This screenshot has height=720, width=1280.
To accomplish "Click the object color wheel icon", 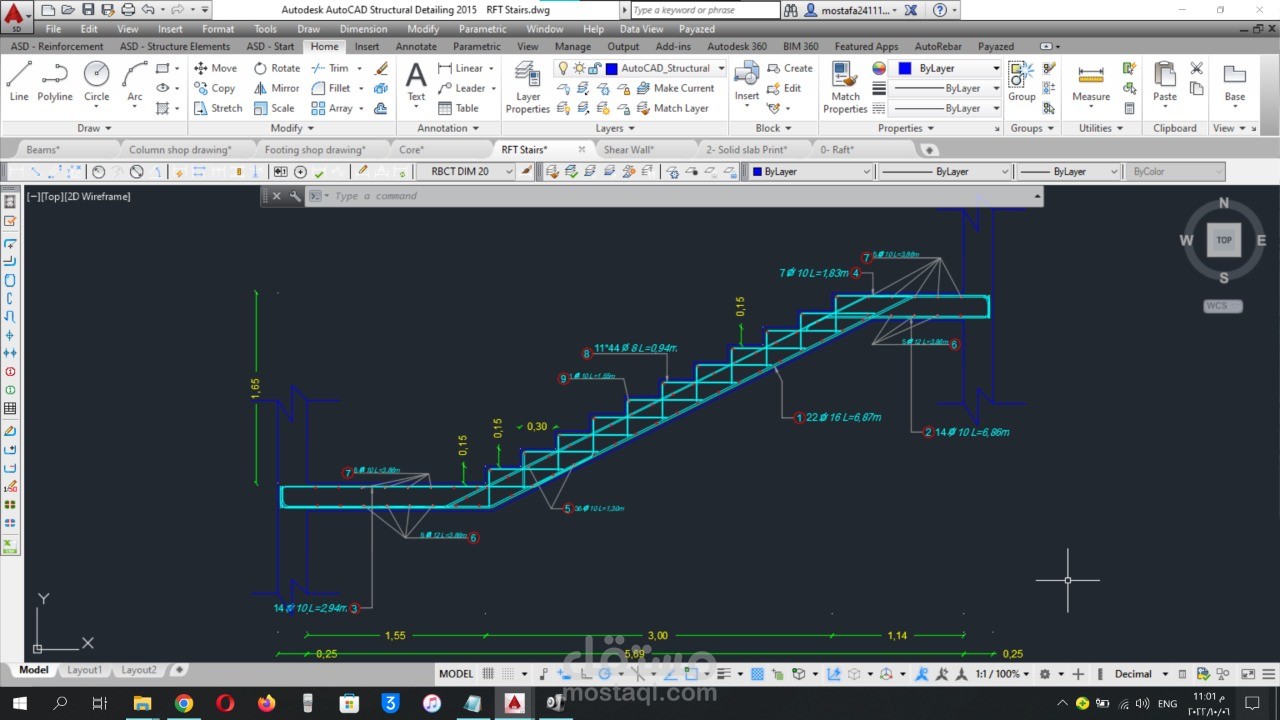I will click(x=879, y=68).
